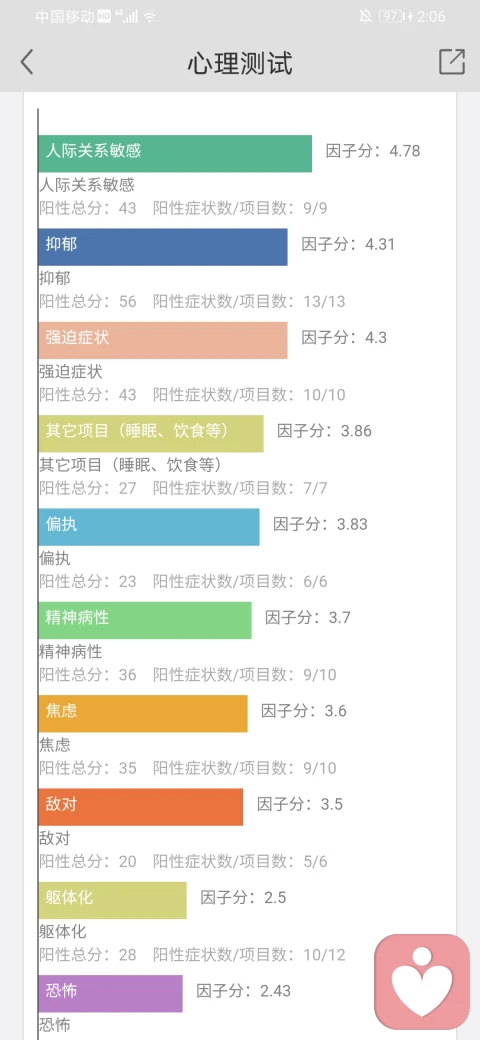Tap the Wi-Fi status icon
Screen dimensions: 480x1040
(x=150, y=17)
